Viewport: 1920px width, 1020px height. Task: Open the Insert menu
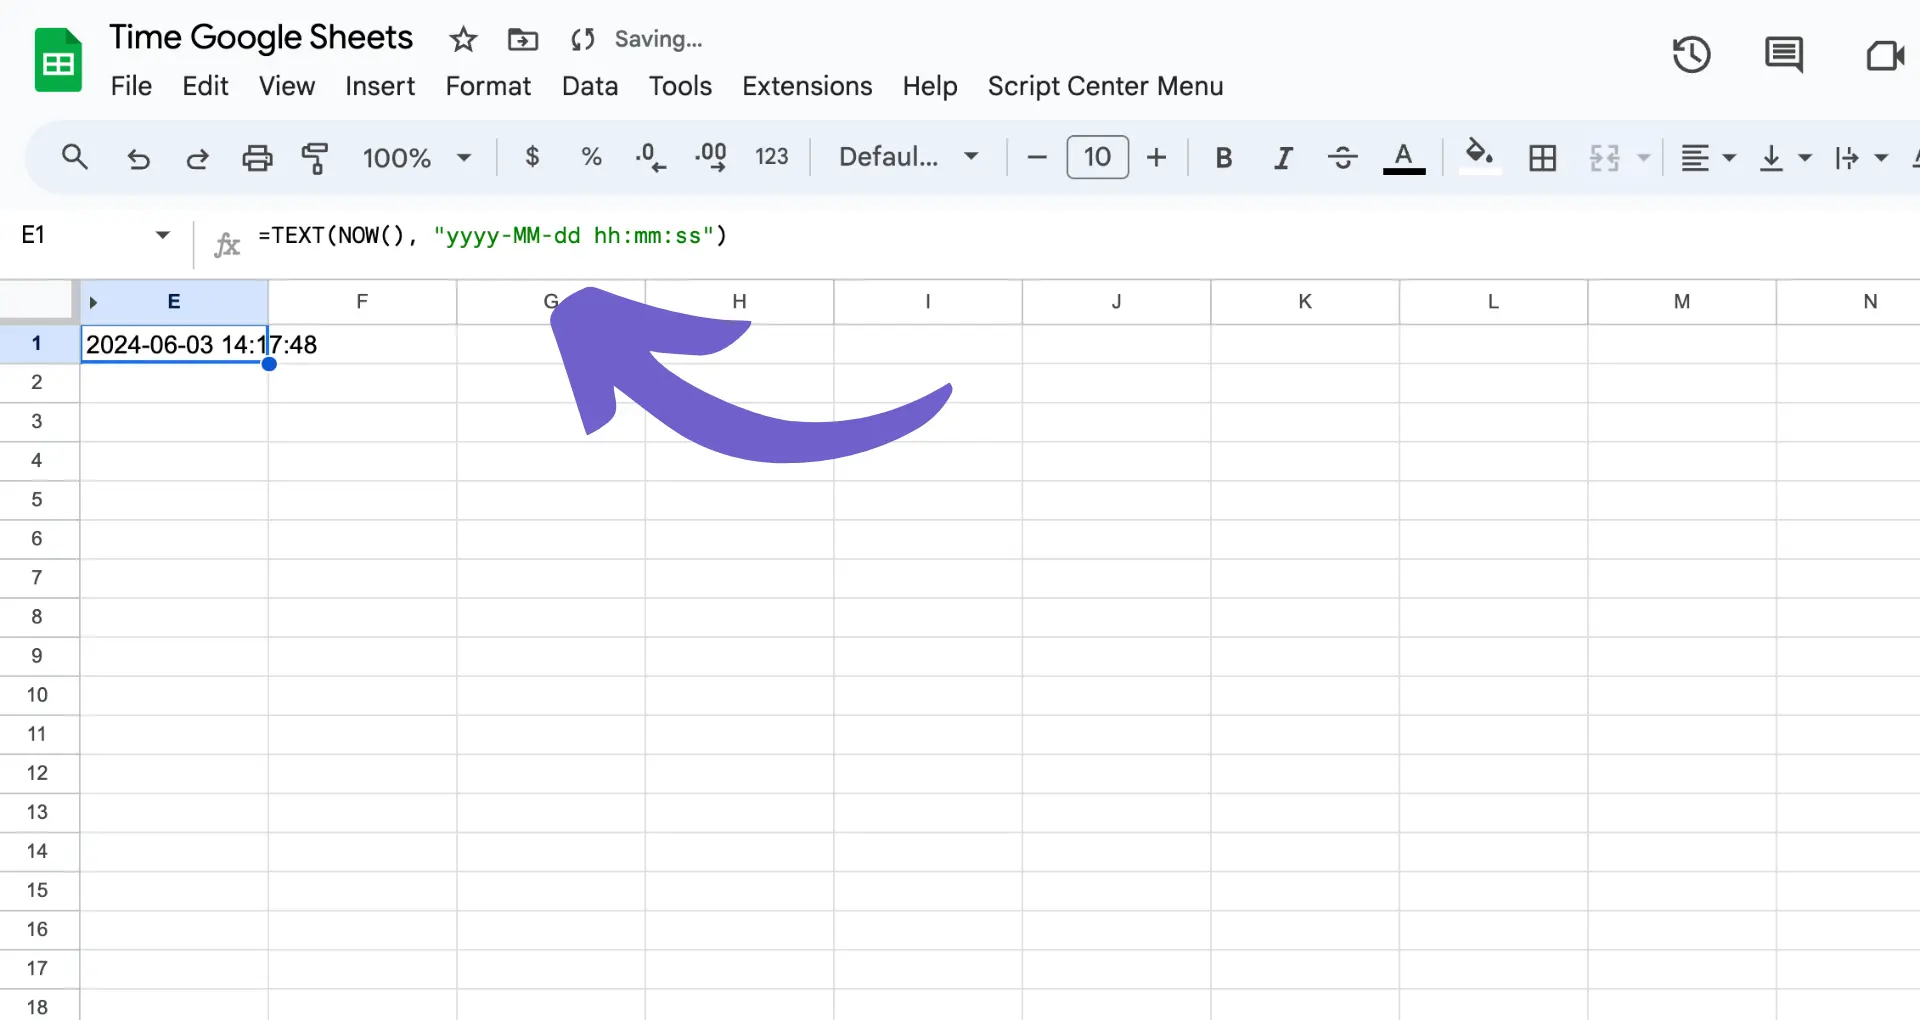click(380, 86)
